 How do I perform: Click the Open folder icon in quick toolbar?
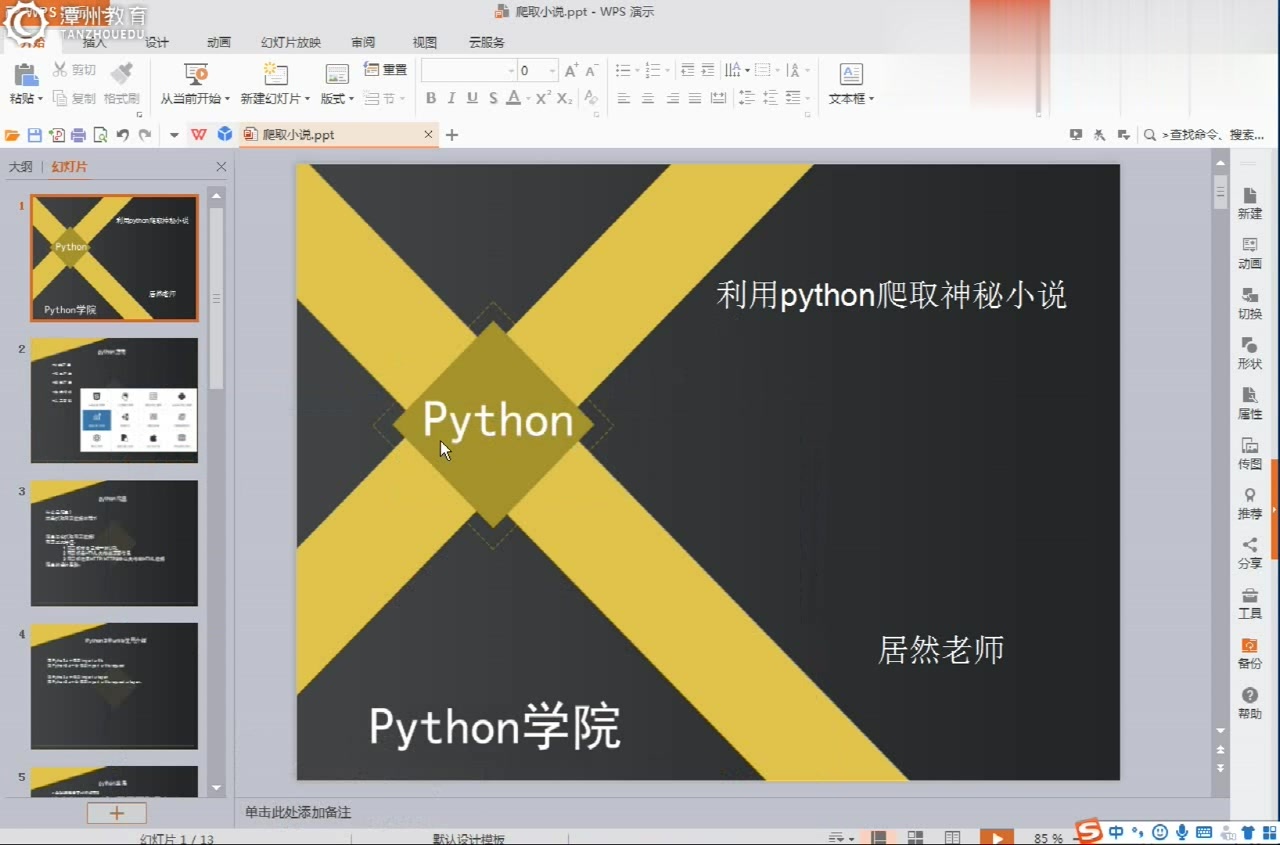click(x=12, y=135)
